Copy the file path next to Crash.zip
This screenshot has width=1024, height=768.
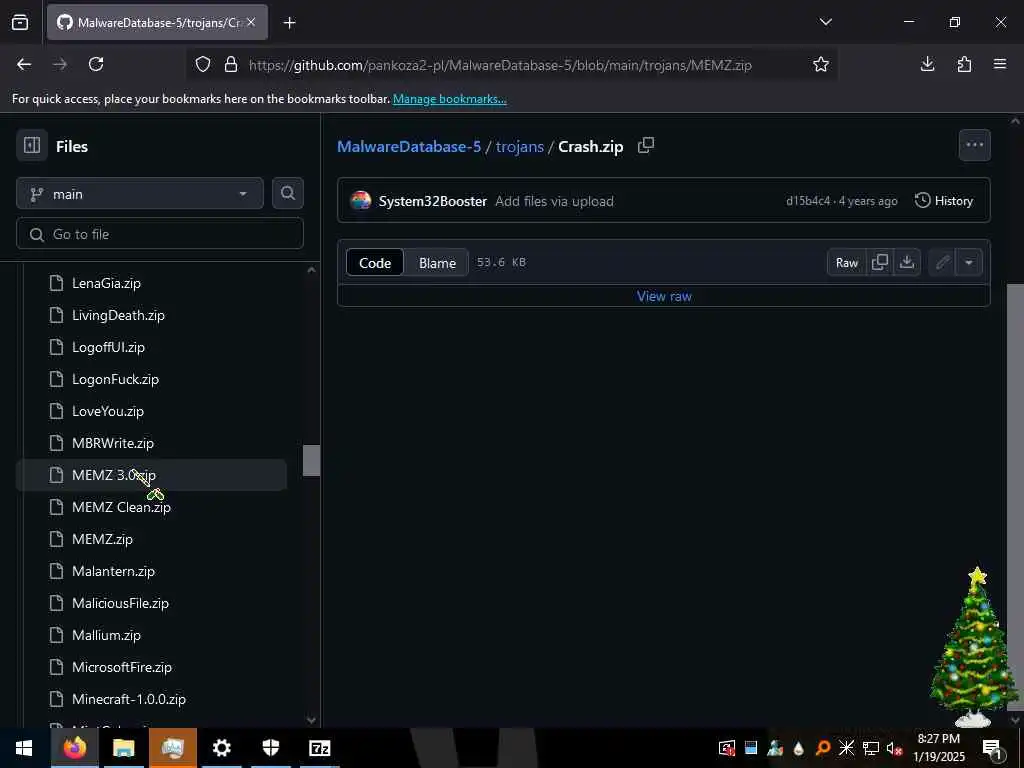pyautogui.click(x=646, y=146)
